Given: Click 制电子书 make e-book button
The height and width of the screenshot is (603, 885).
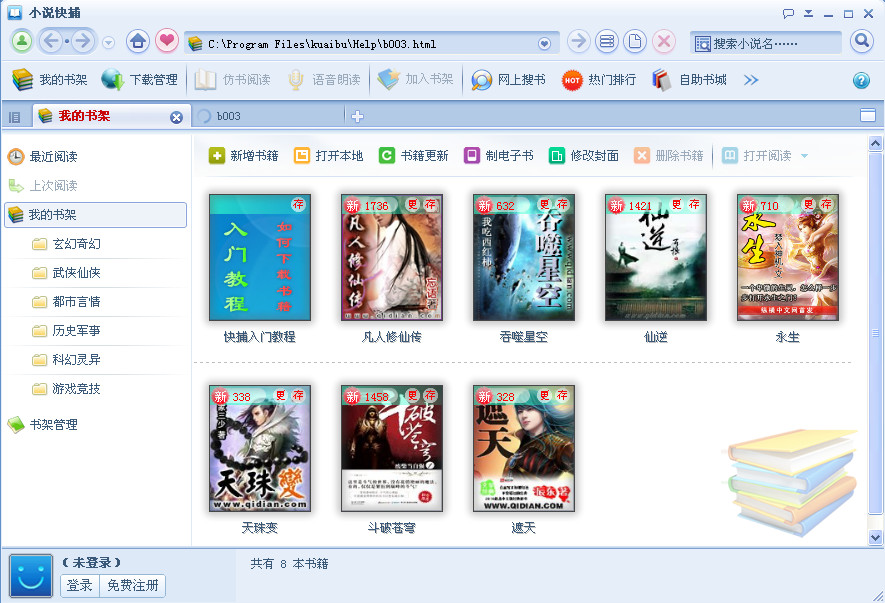Looking at the screenshot, I should coord(498,156).
